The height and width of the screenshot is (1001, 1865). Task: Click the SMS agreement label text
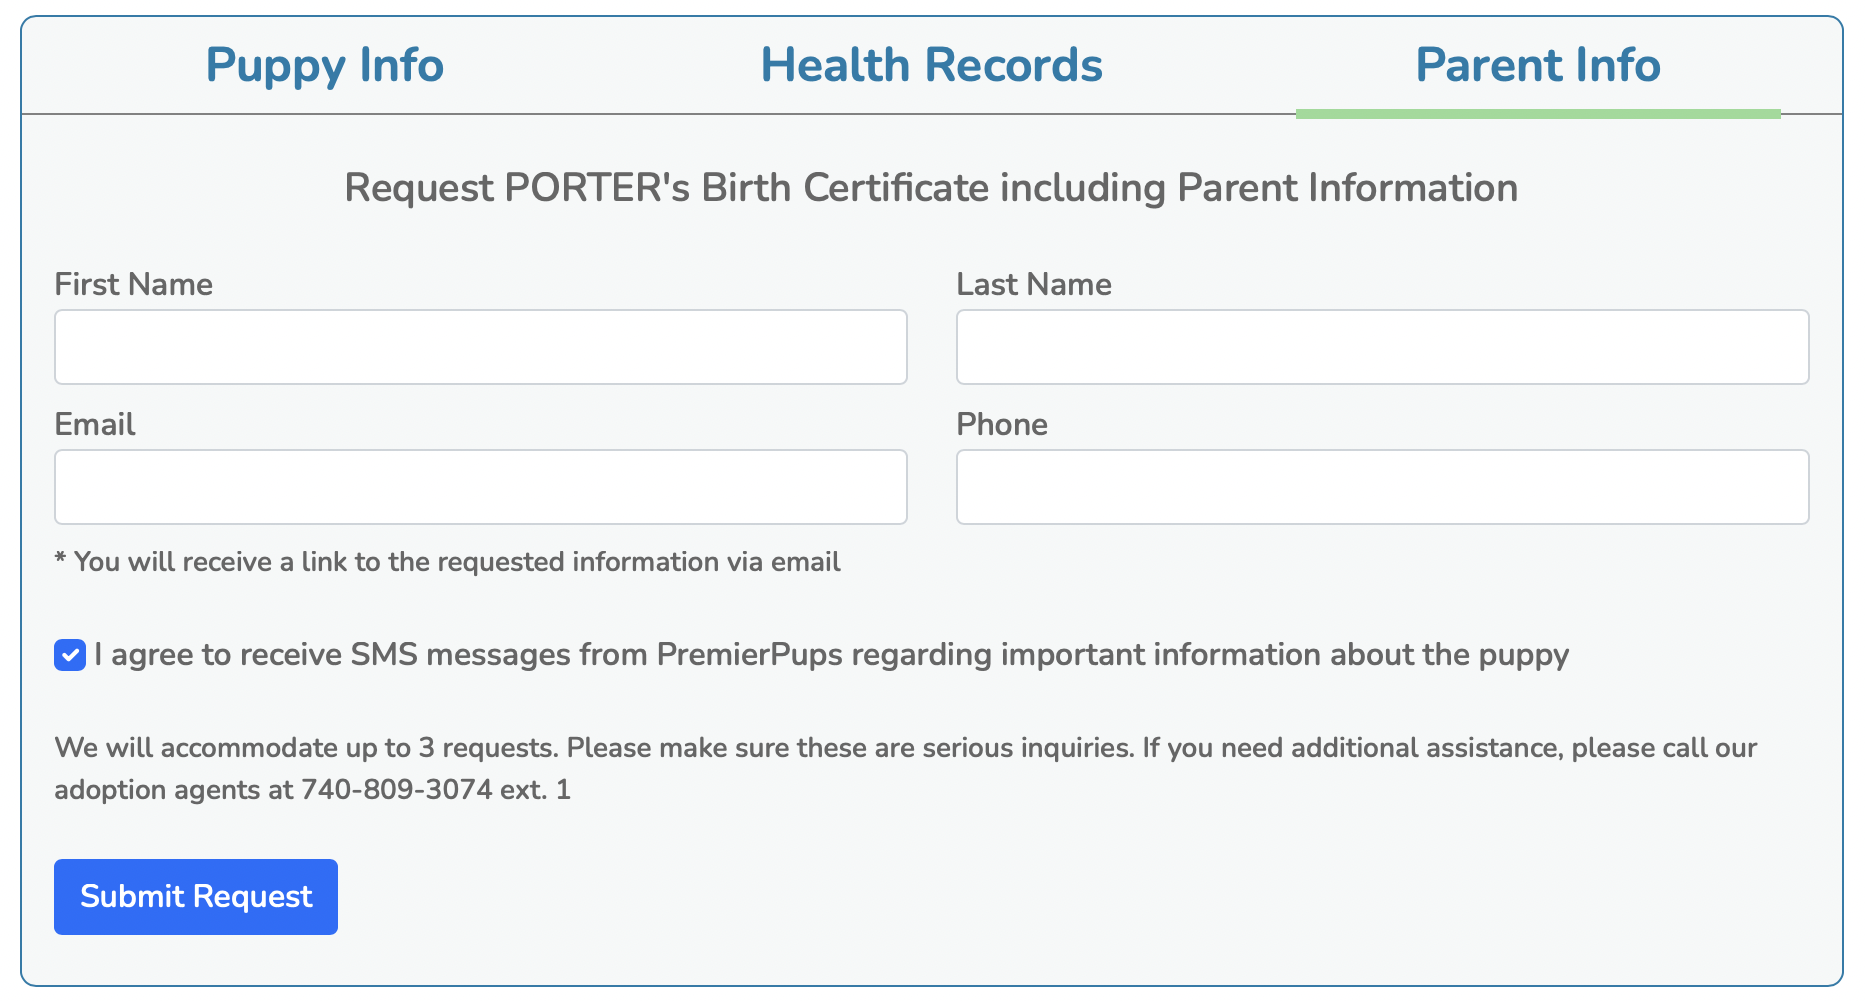click(831, 655)
